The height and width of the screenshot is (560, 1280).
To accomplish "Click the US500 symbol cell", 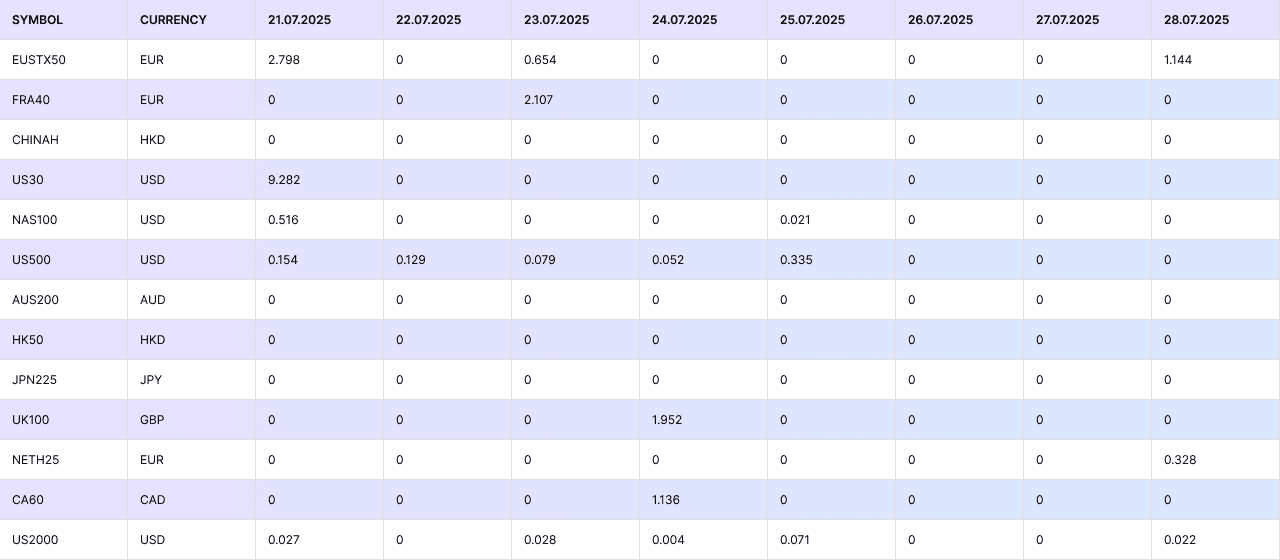I will (x=64, y=260).
